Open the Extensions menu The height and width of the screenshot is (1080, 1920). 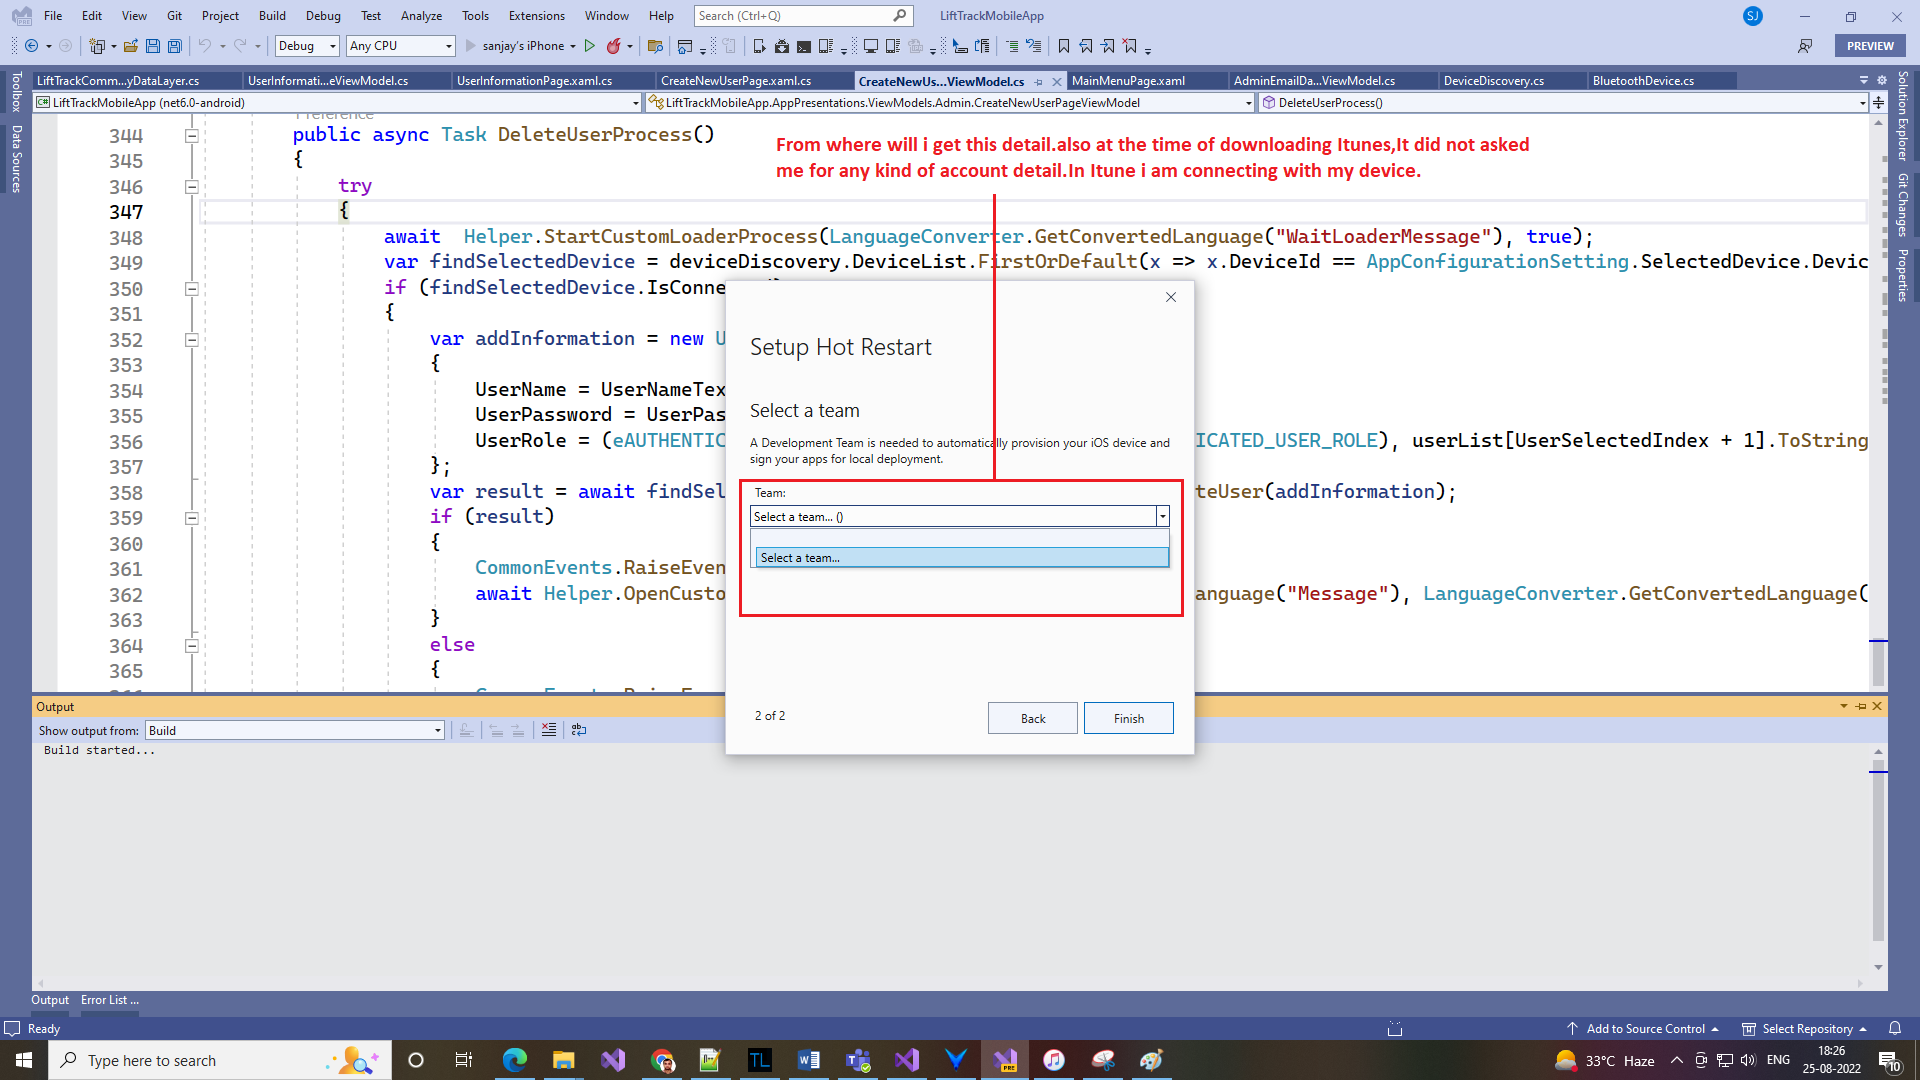click(537, 16)
